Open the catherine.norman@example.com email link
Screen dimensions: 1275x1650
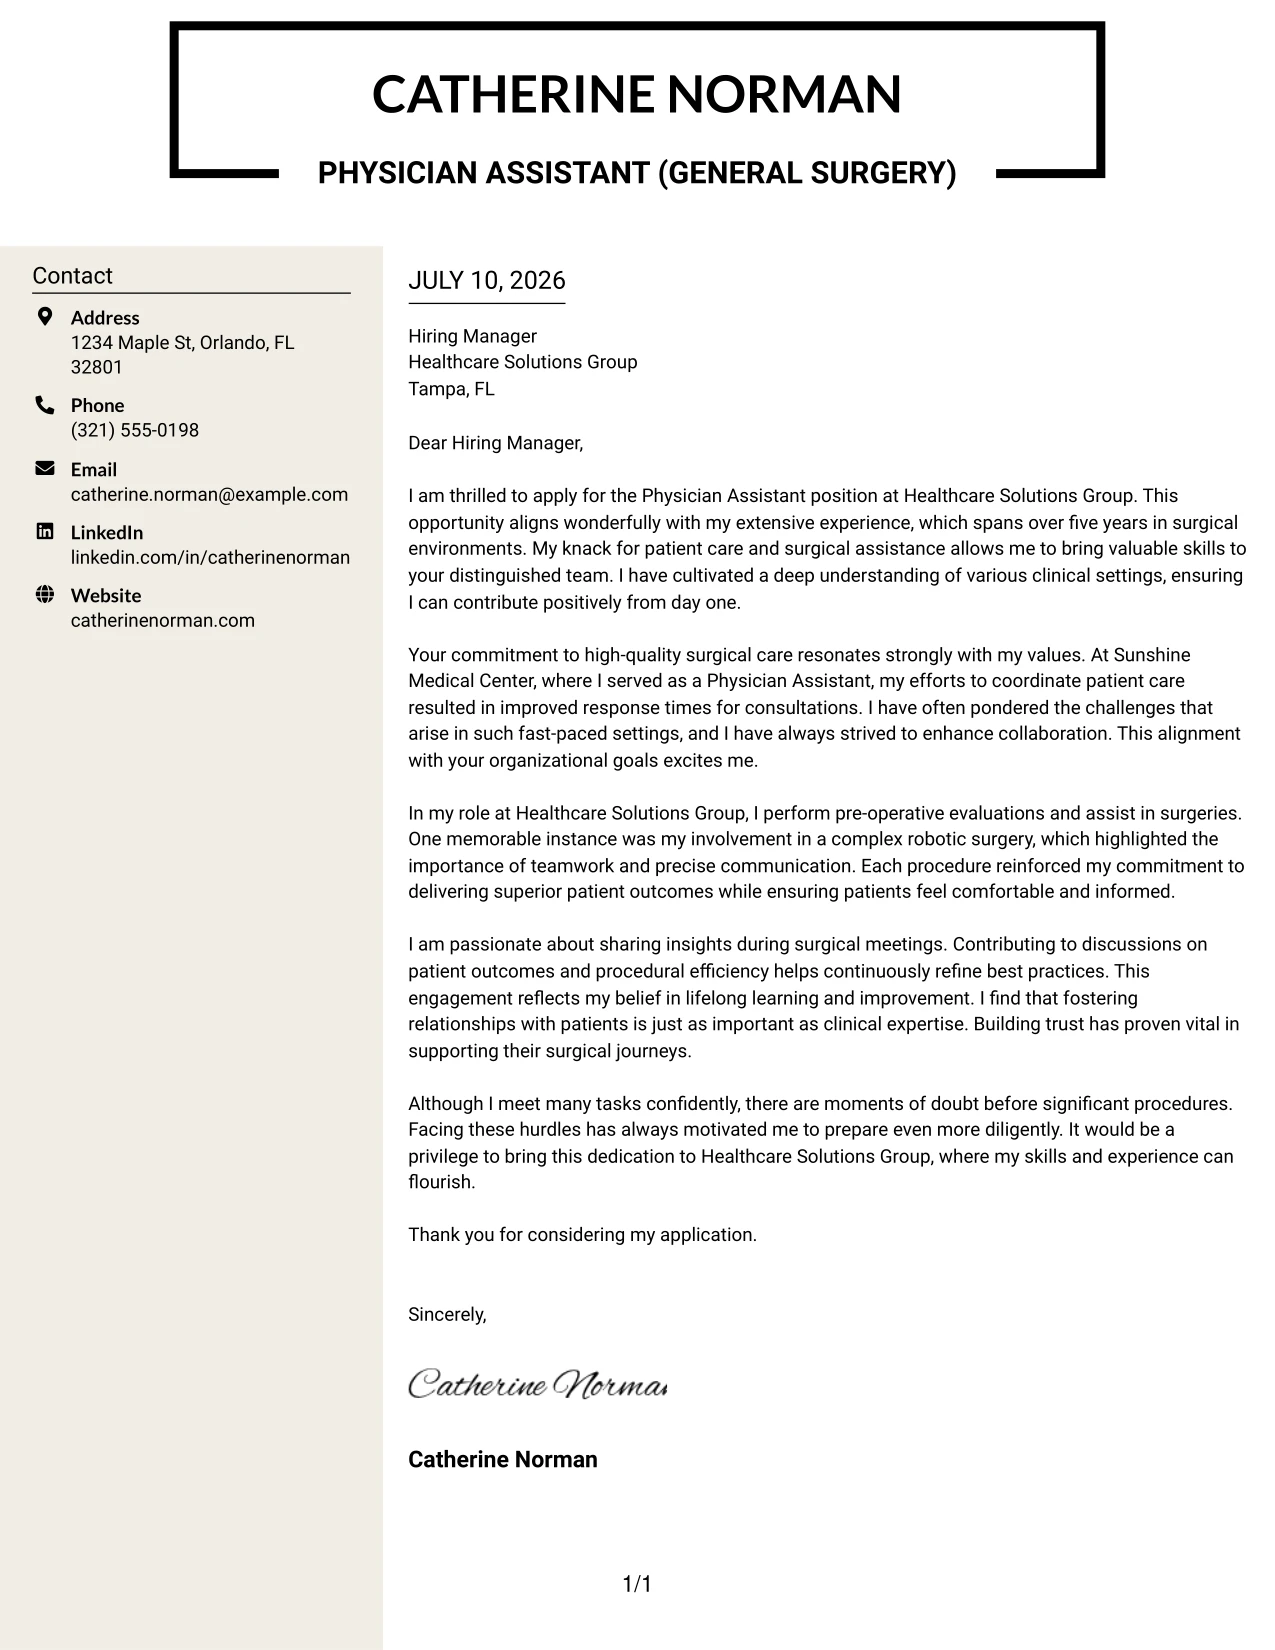(x=209, y=494)
